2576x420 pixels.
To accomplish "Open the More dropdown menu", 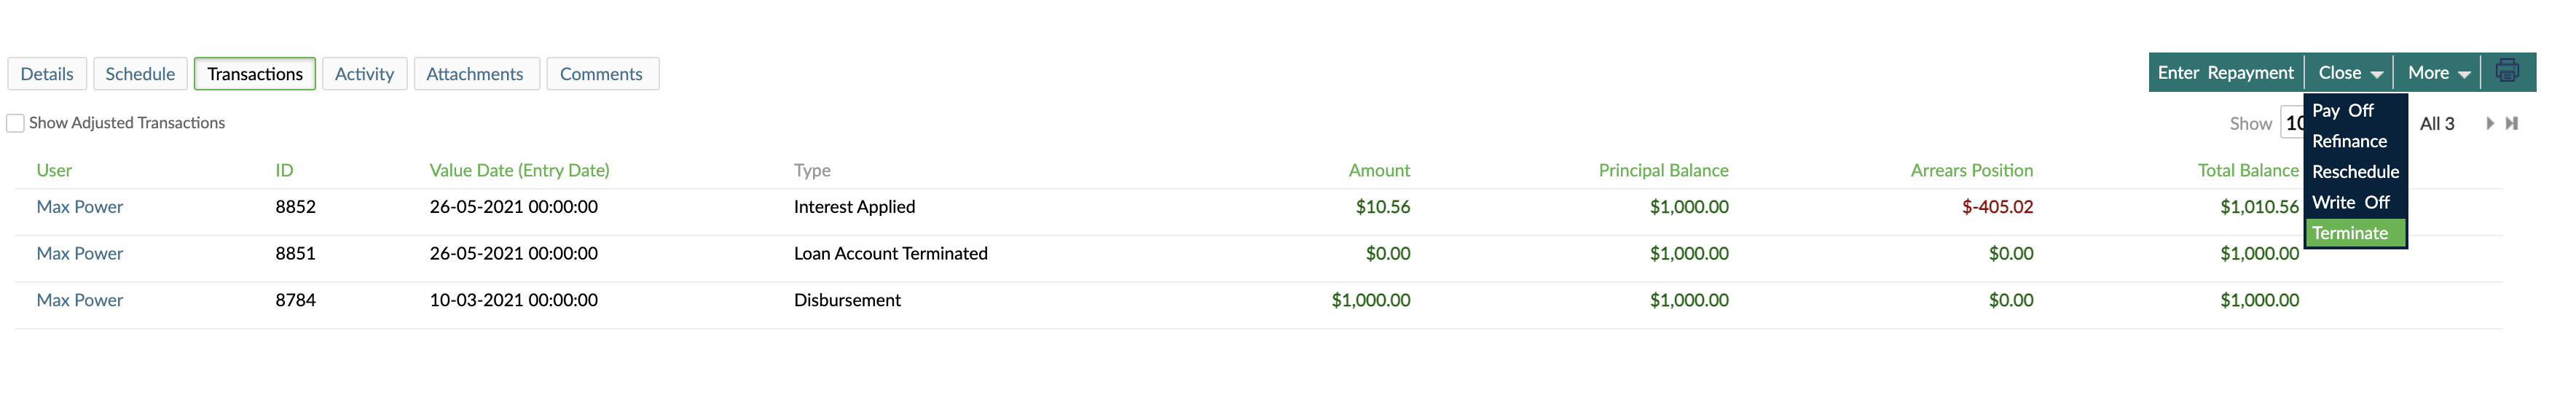I will (x=2437, y=72).
